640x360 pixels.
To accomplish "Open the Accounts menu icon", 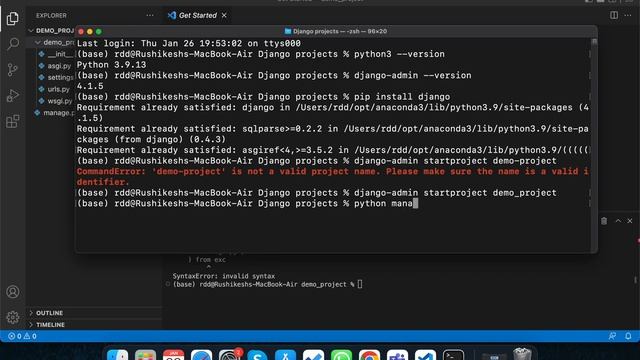I will (13, 292).
